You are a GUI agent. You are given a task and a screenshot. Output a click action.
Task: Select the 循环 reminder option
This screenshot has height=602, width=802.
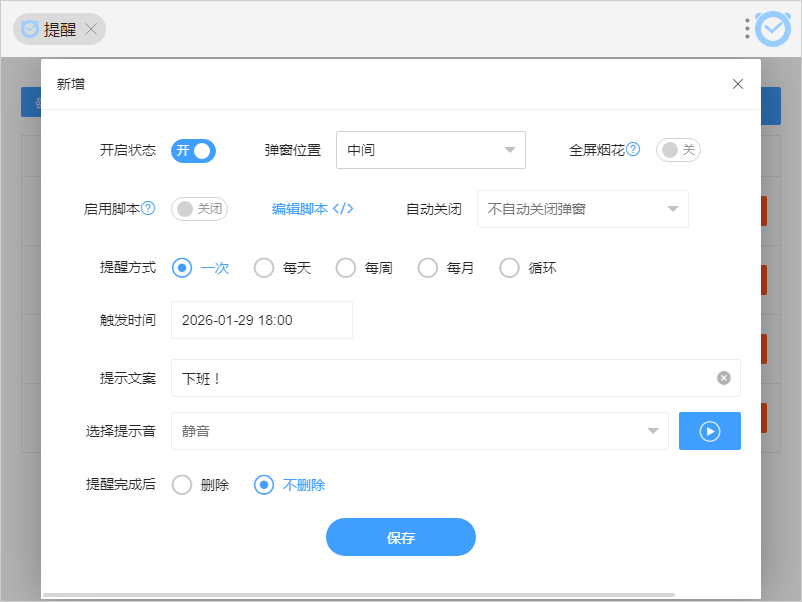click(x=510, y=268)
